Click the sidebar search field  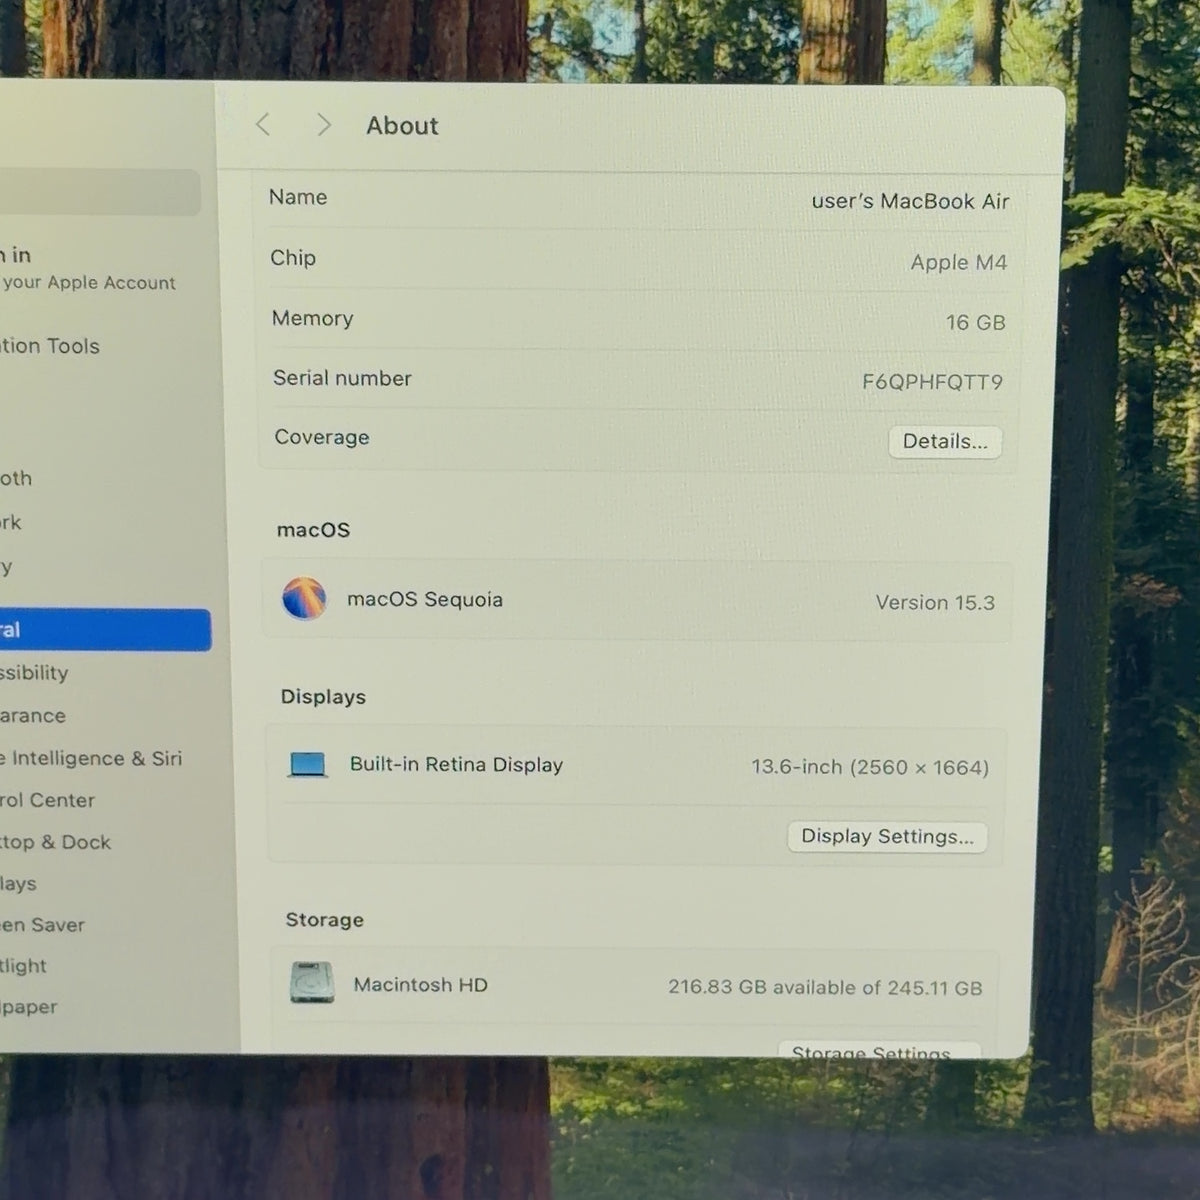(100, 192)
